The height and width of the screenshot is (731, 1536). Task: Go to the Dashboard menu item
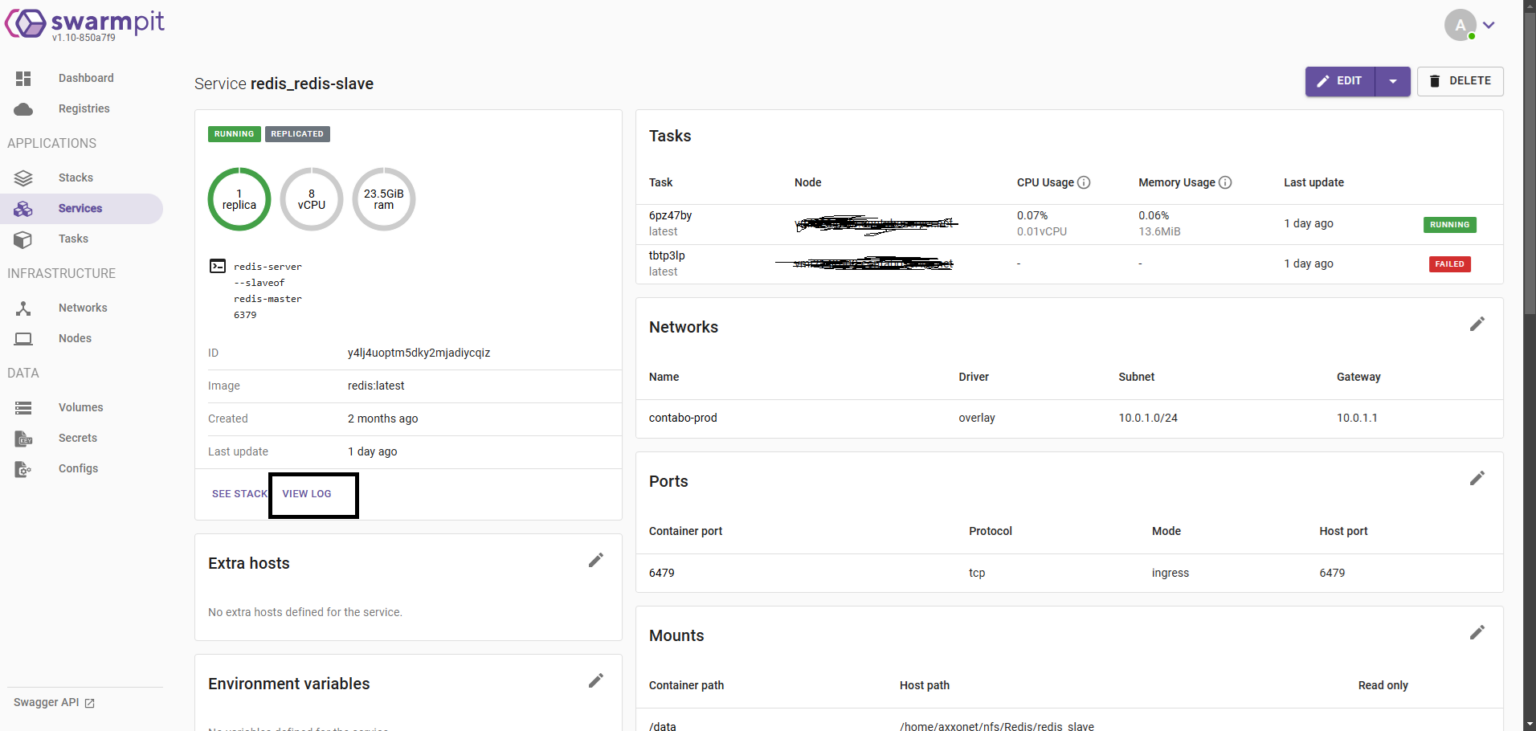86,77
